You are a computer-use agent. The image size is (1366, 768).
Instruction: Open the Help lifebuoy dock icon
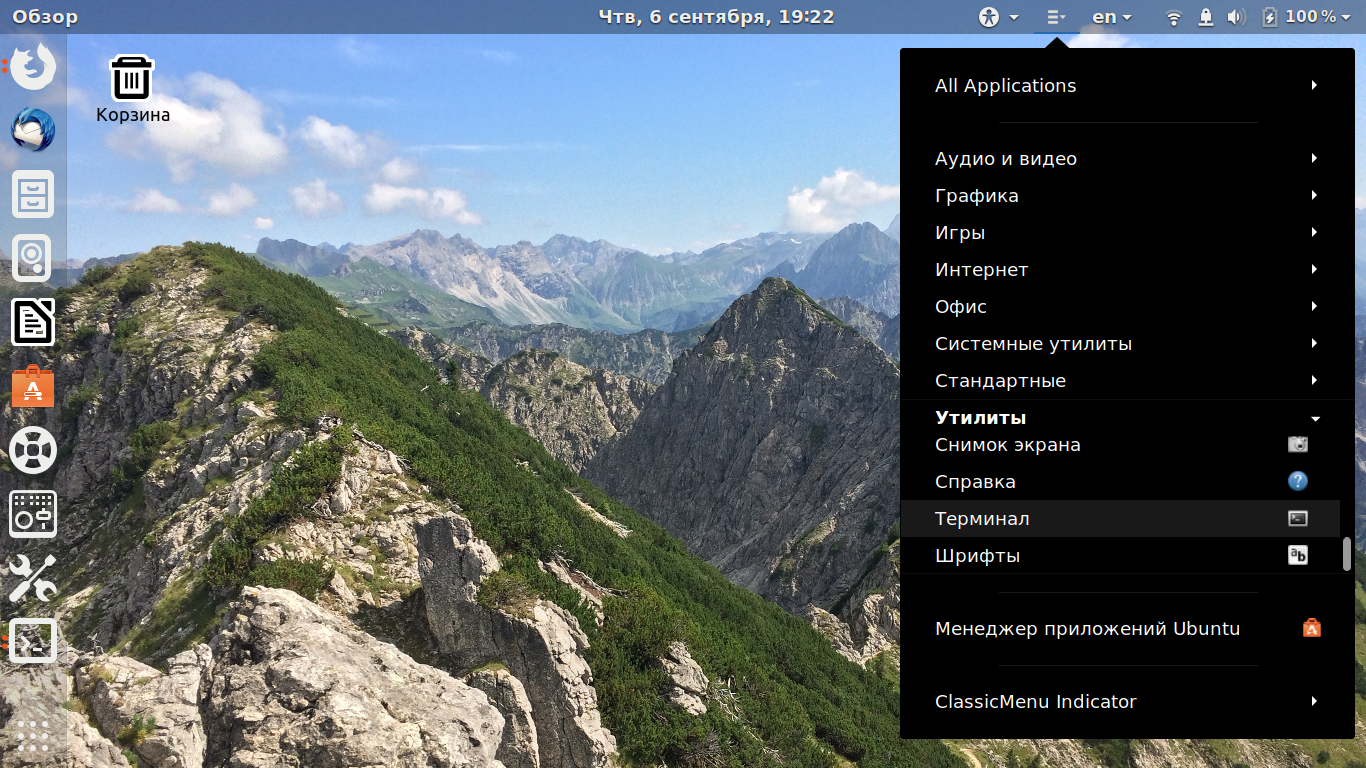tap(33, 450)
